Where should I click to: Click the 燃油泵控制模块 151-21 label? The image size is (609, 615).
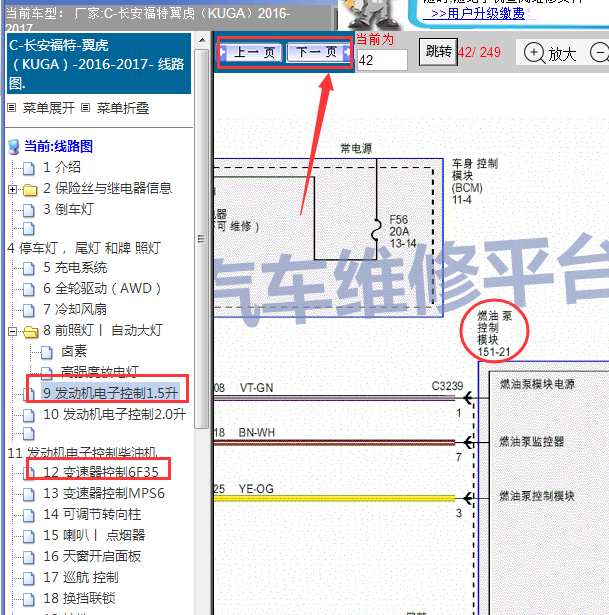[494, 333]
